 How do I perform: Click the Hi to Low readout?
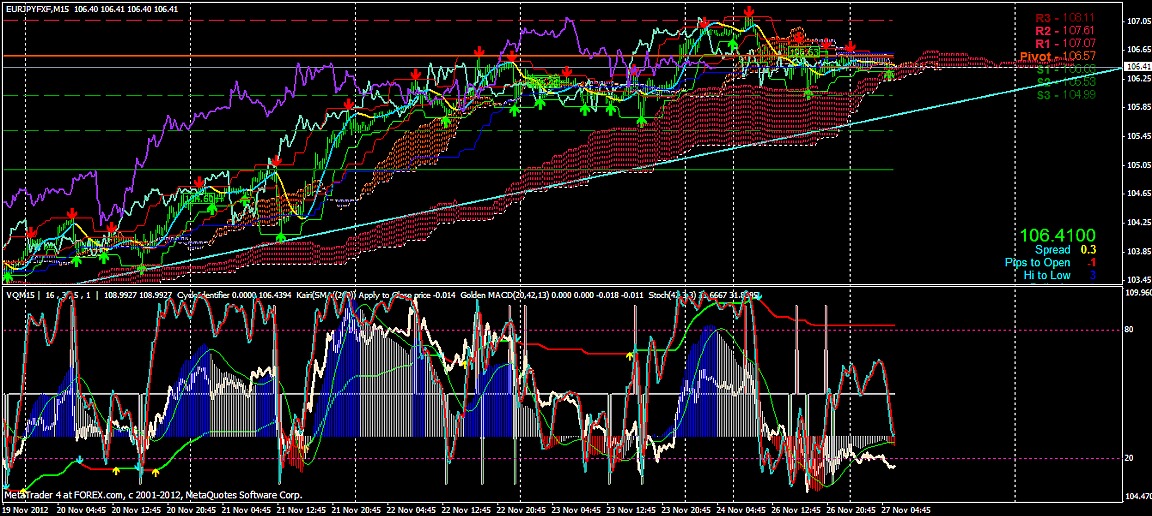[1059, 276]
